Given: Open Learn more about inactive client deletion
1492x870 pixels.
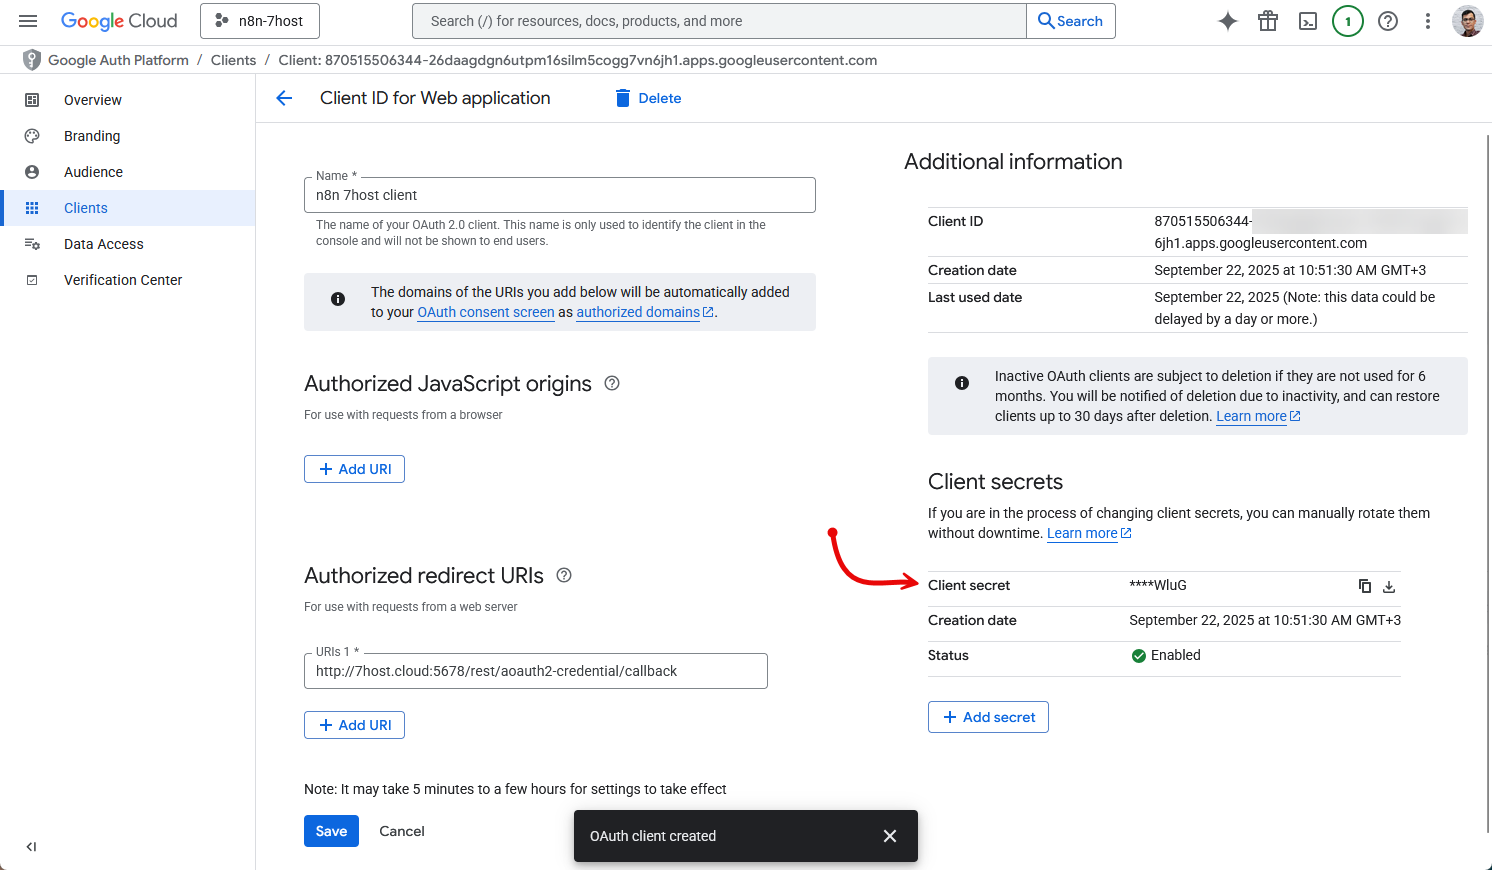Looking at the screenshot, I should 1258,416.
